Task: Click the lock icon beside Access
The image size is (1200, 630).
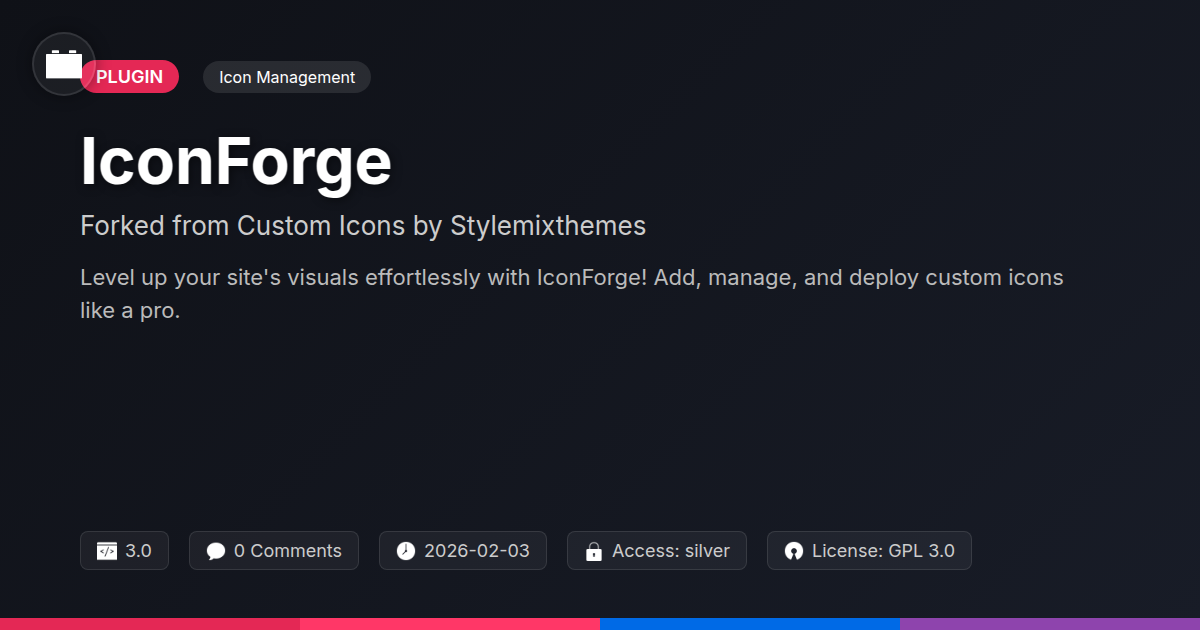Action: (x=594, y=551)
